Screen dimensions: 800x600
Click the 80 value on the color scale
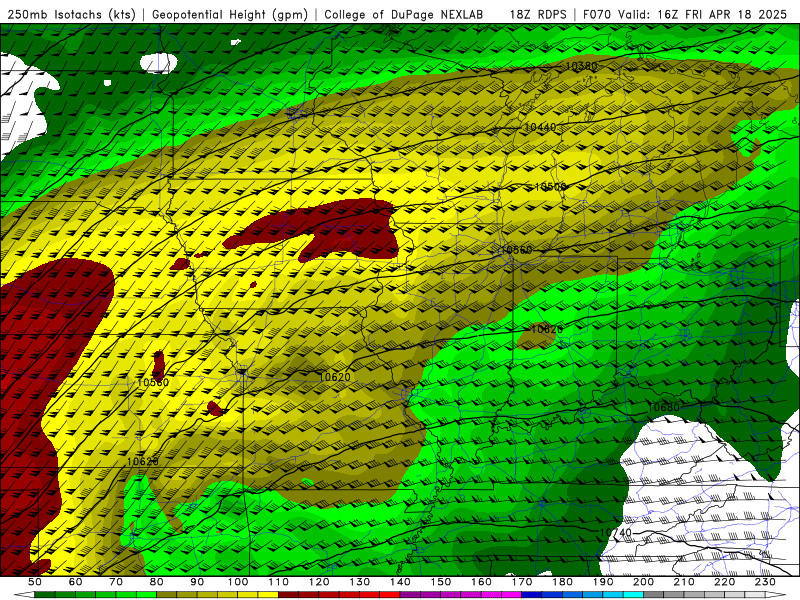tap(157, 582)
